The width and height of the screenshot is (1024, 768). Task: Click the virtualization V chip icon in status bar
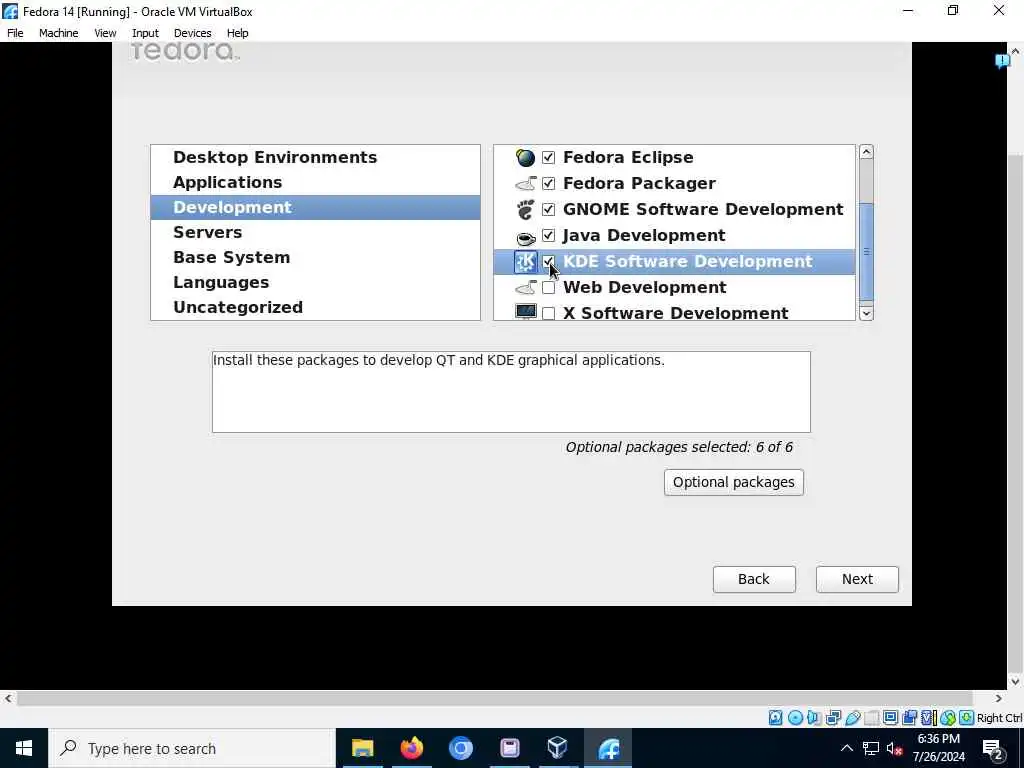928,718
